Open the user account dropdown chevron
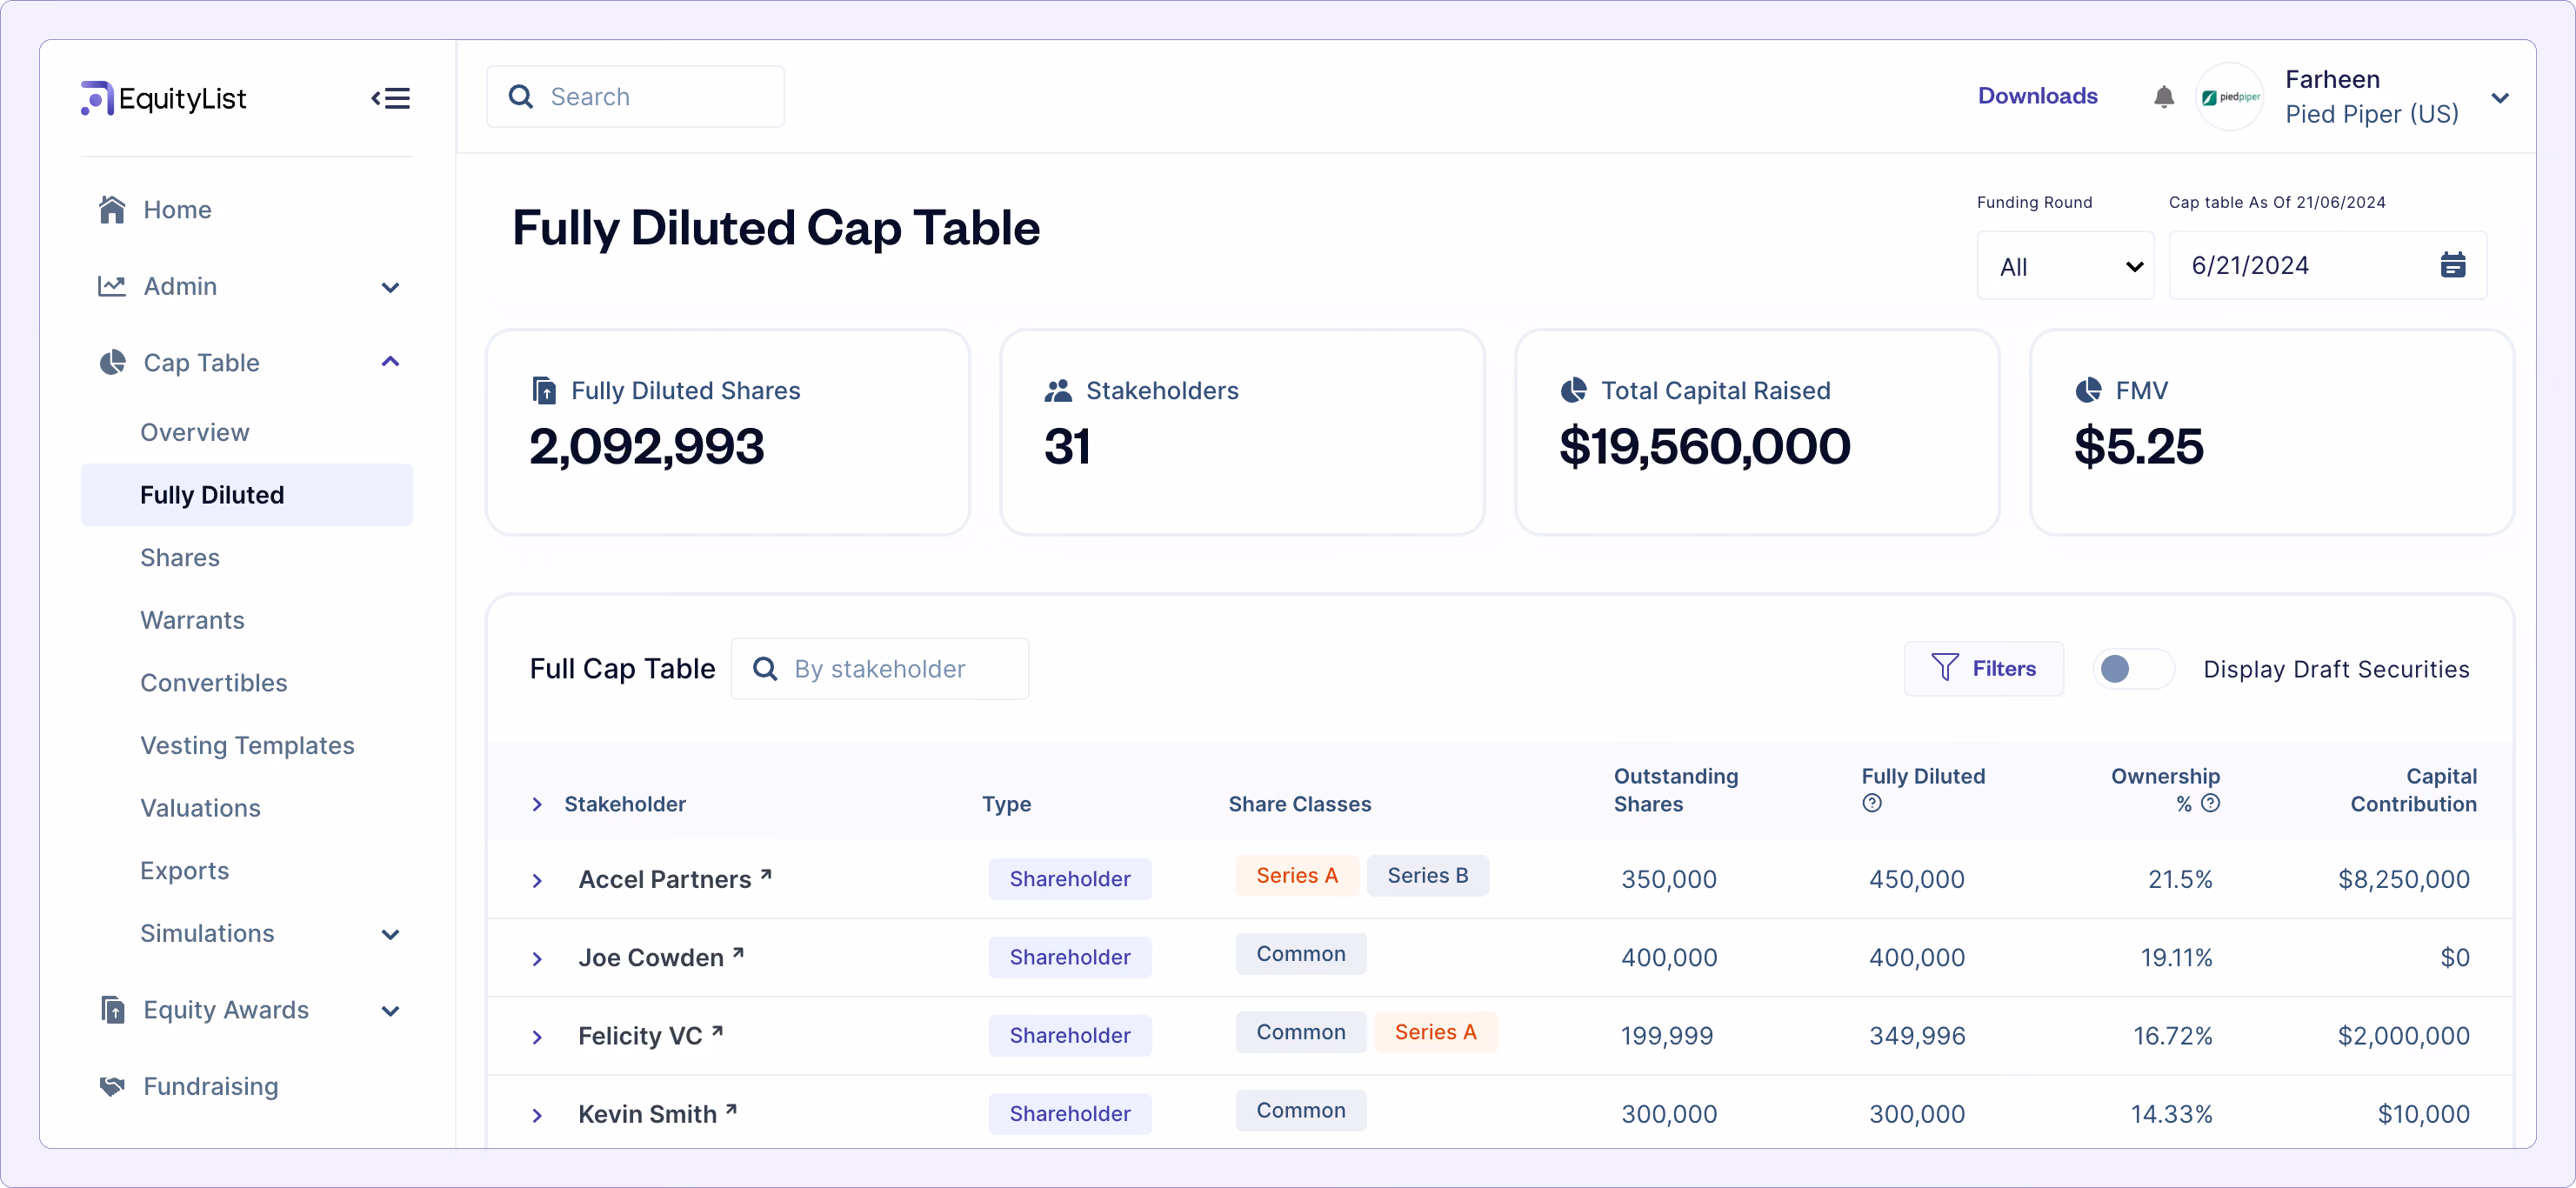Viewport: 2576px width, 1188px height. pyautogui.click(x=2500, y=98)
